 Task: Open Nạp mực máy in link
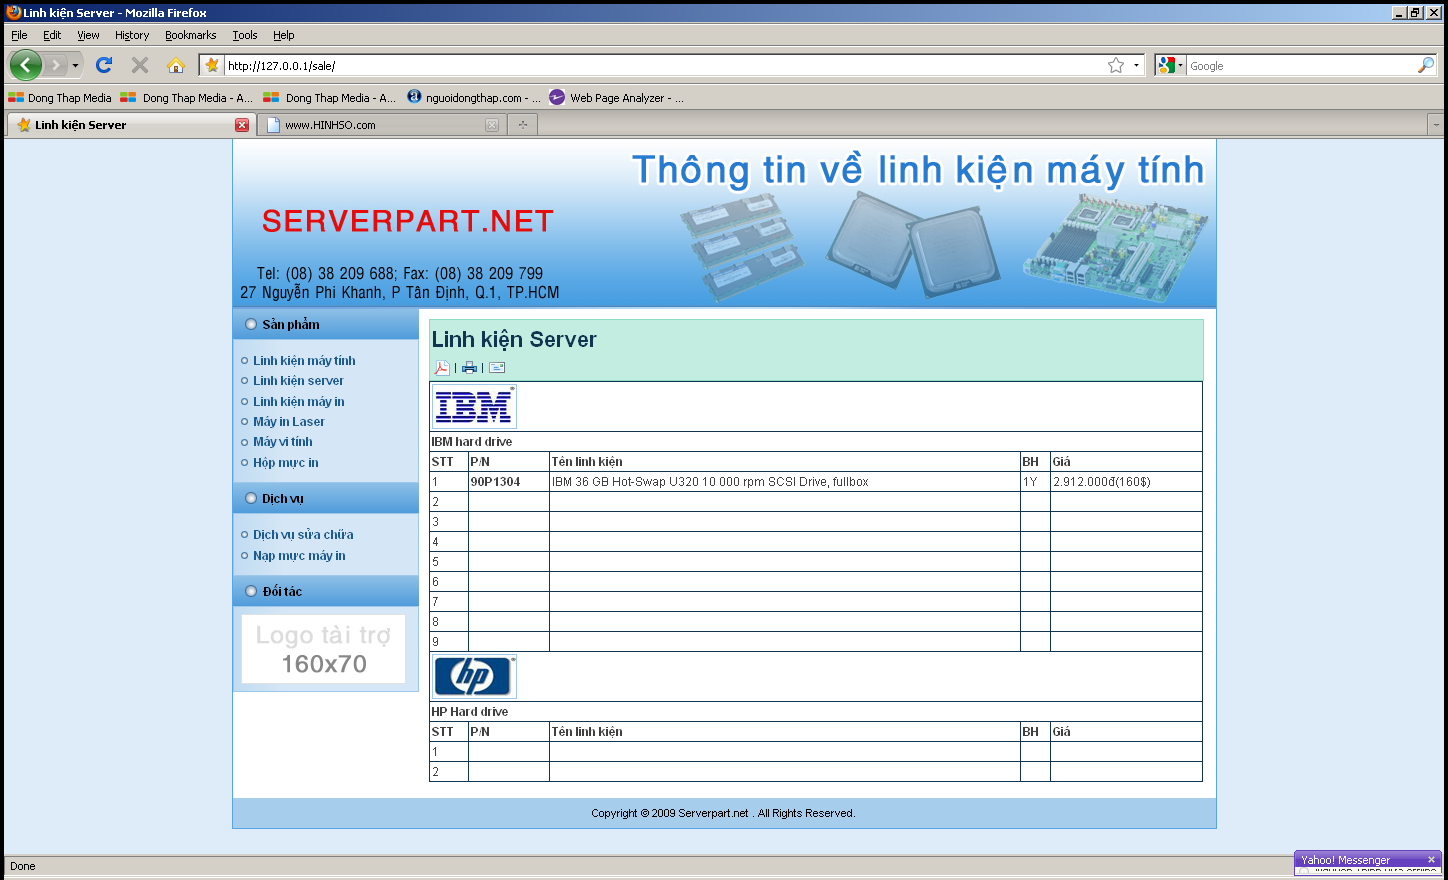pyautogui.click(x=299, y=556)
